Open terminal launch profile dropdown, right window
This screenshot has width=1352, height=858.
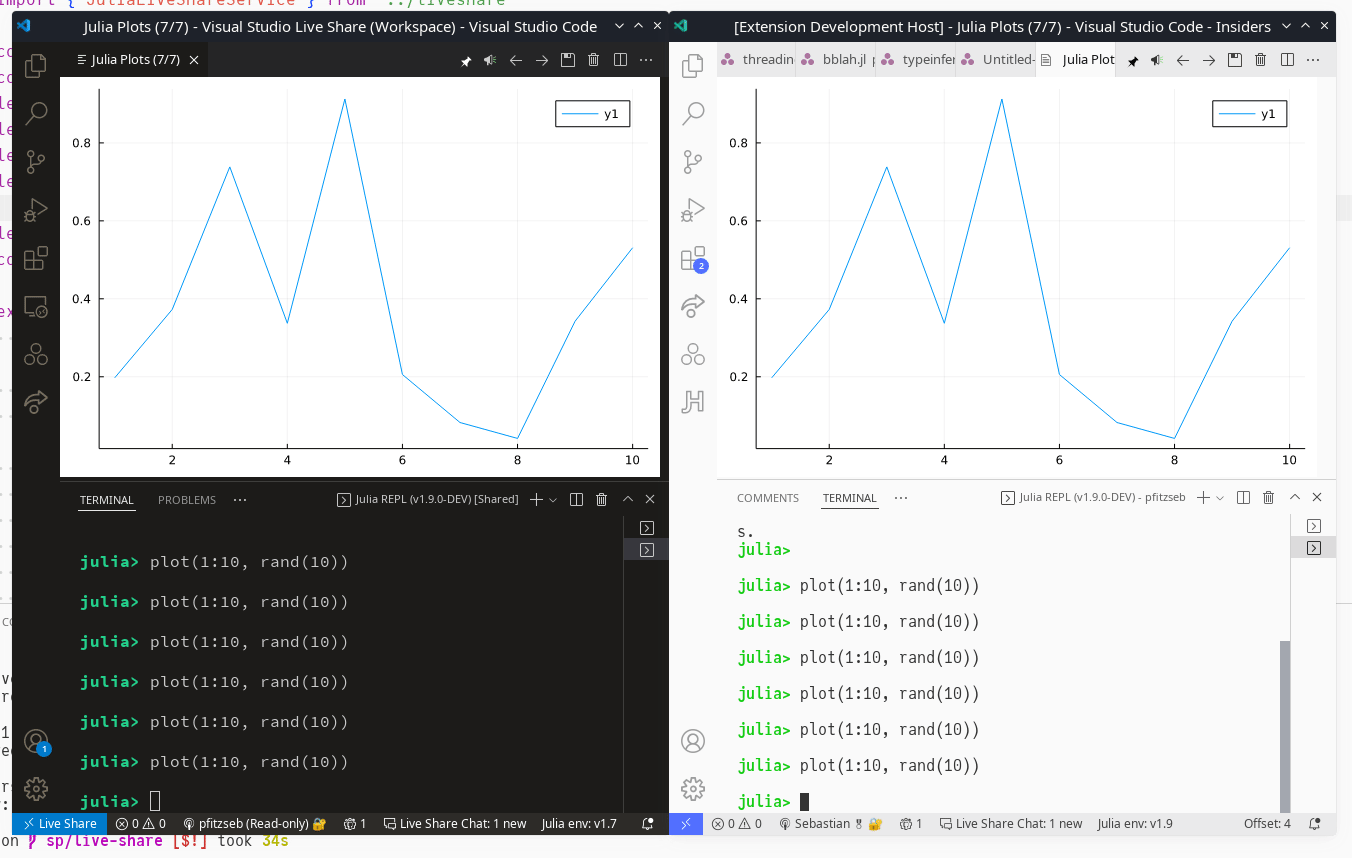(1220, 497)
